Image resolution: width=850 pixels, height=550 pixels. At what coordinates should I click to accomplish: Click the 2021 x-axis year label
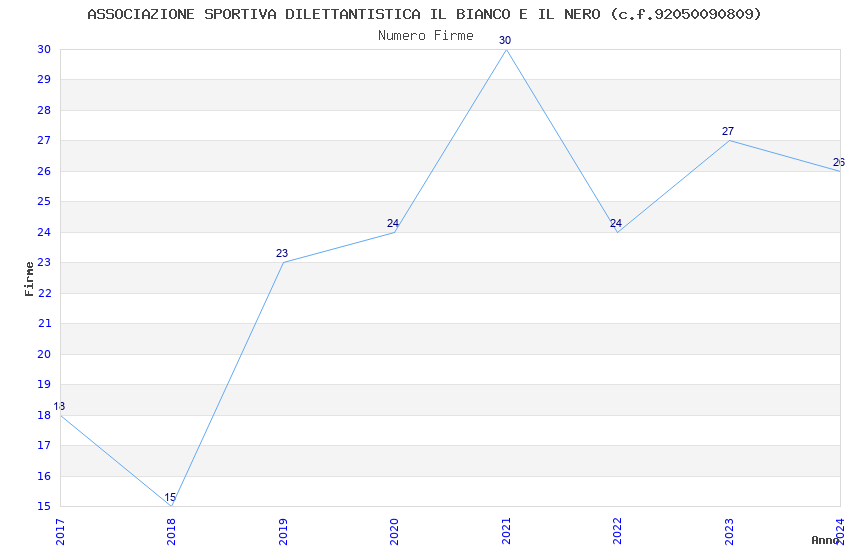pos(506,532)
